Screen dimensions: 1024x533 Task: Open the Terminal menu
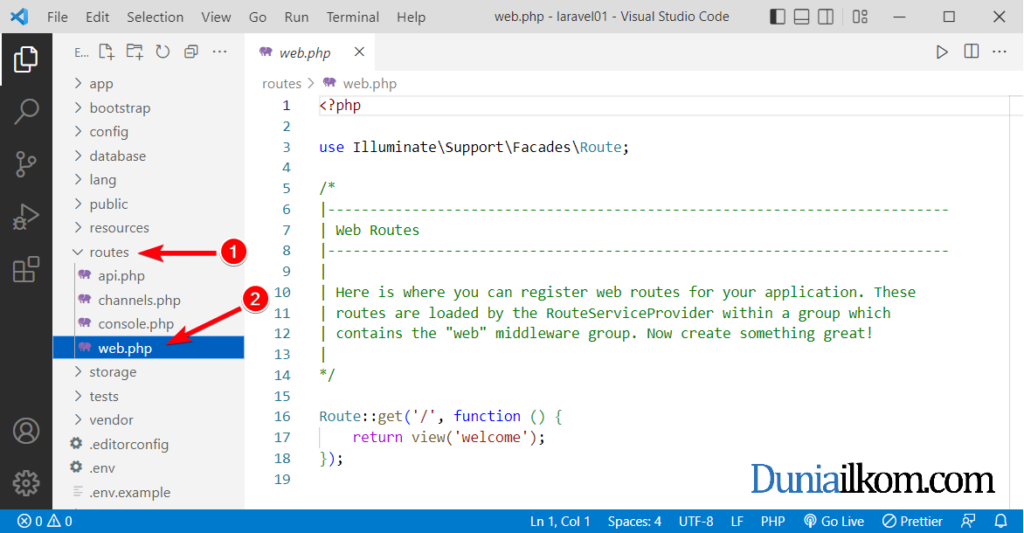(x=353, y=17)
